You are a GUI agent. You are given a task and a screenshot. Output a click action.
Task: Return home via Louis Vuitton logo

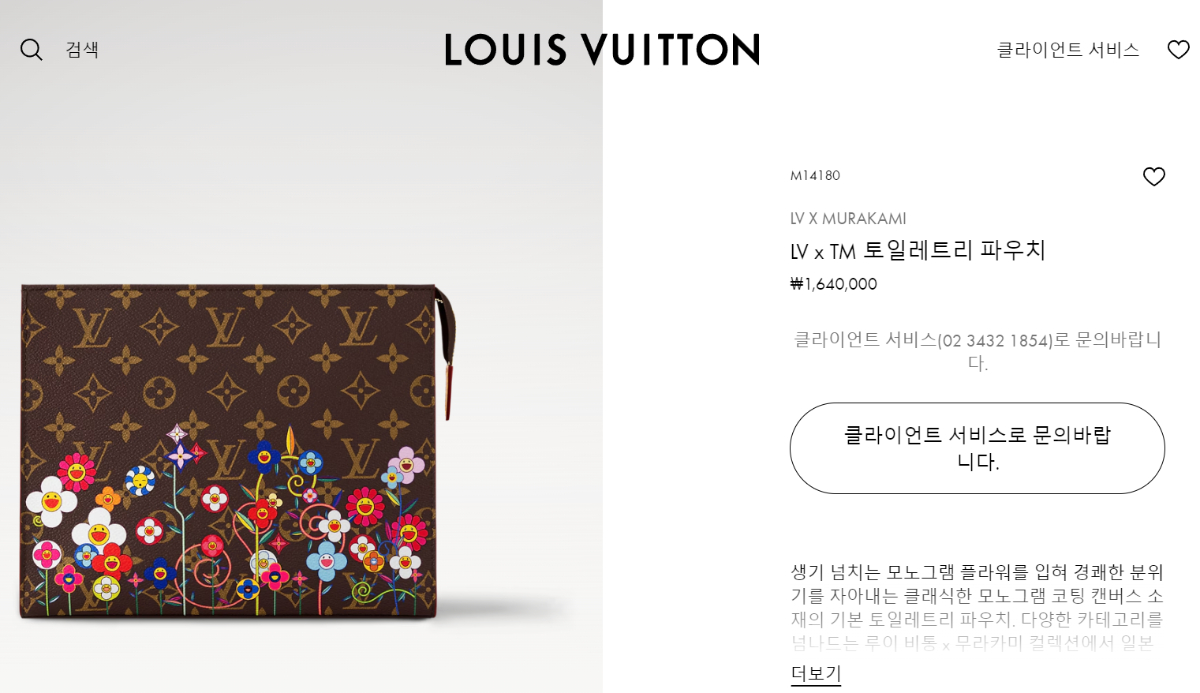pyautogui.click(x=602, y=49)
